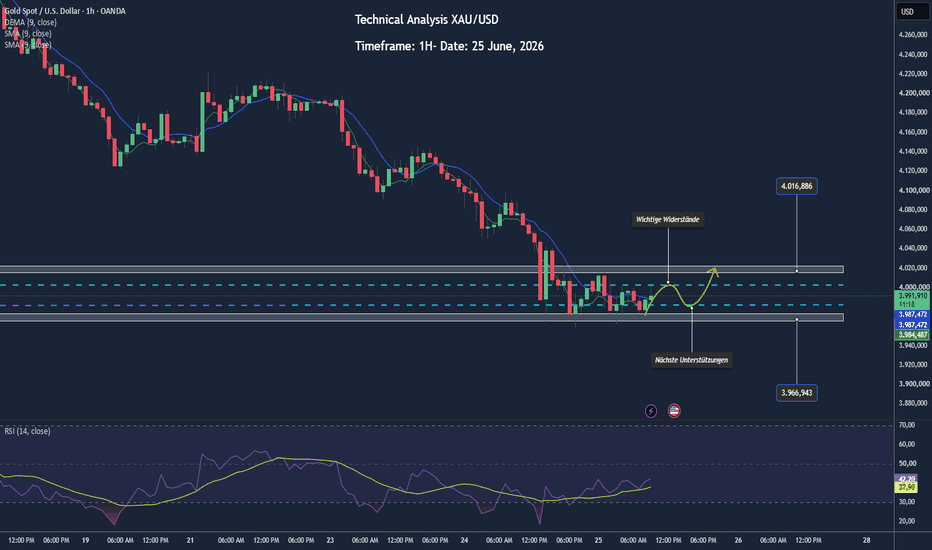Select the lower gray support zone rectangle
This screenshot has height=550, width=932.
tap(421, 318)
